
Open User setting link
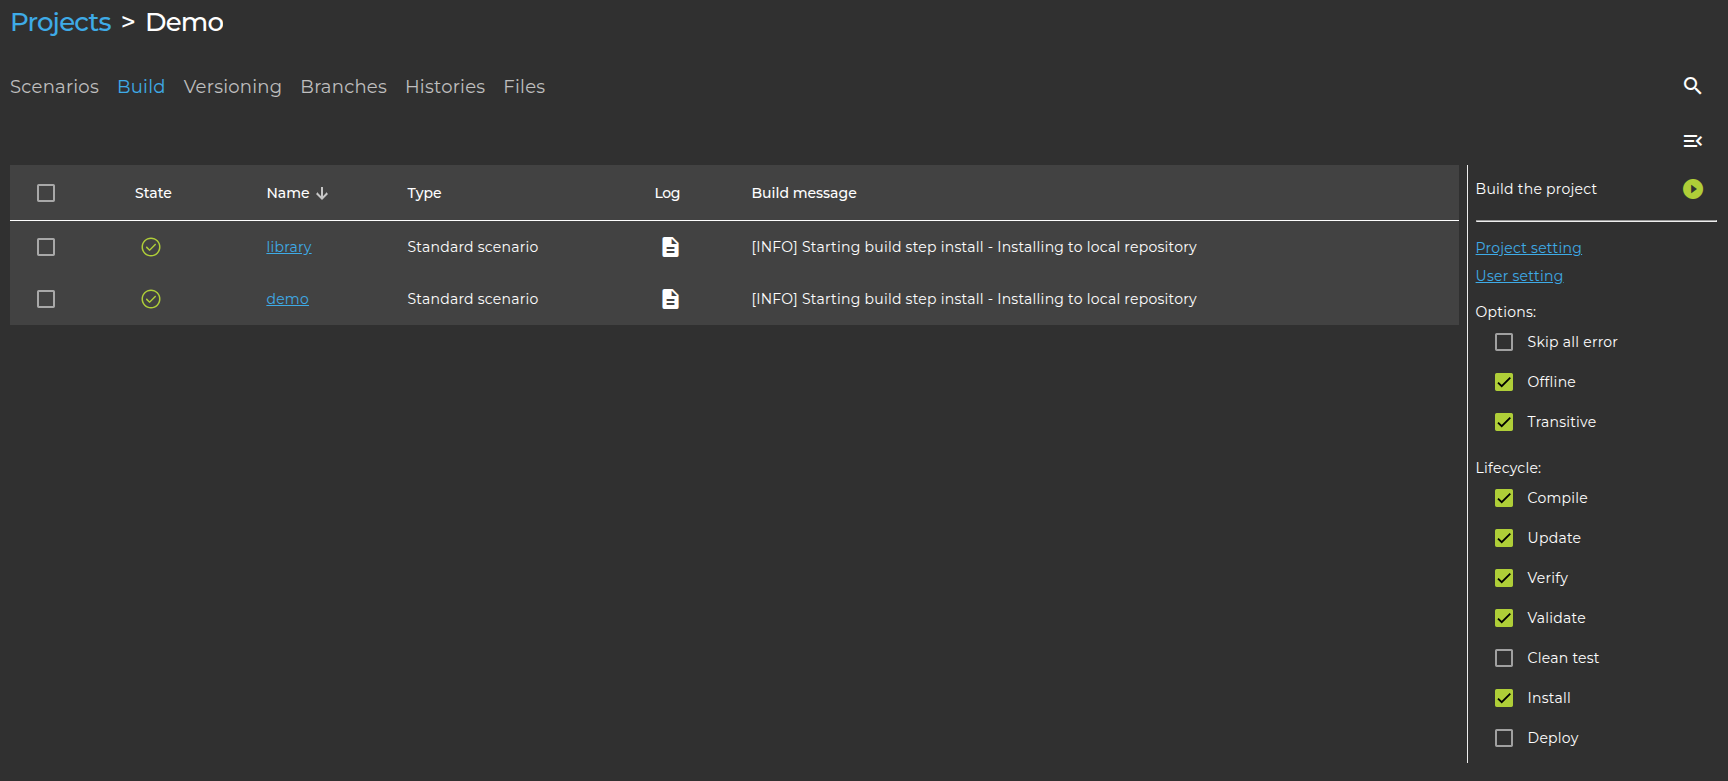pos(1519,276)
